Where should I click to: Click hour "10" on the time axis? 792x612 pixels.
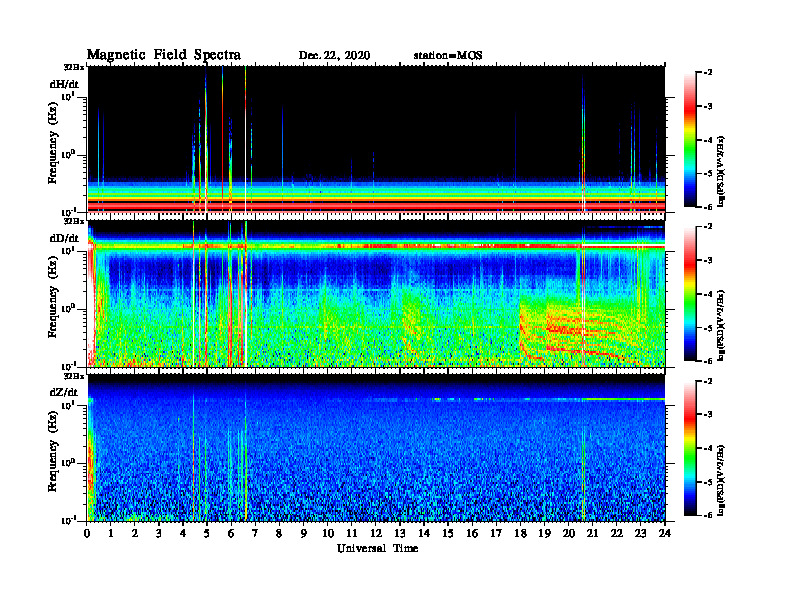[x=328, y=534]
